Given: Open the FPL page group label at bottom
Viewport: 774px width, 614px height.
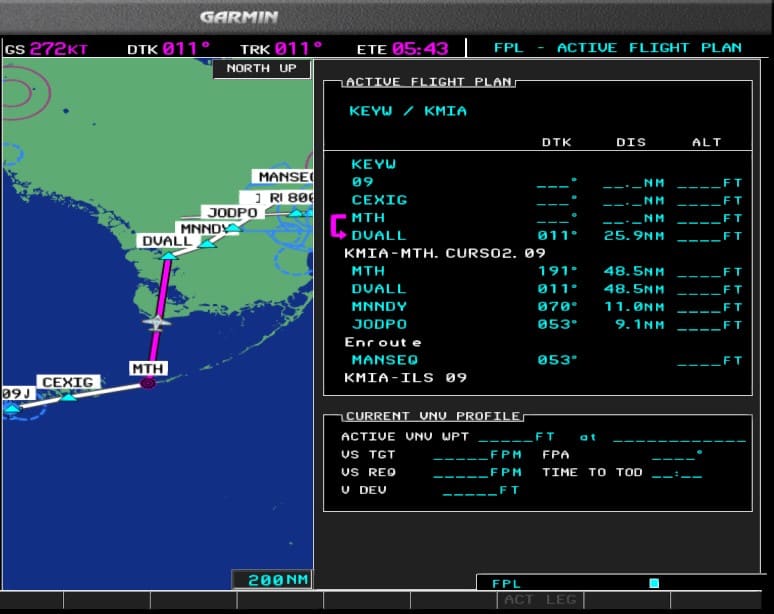Looking at the screenshot, I should tap(507, 583).
